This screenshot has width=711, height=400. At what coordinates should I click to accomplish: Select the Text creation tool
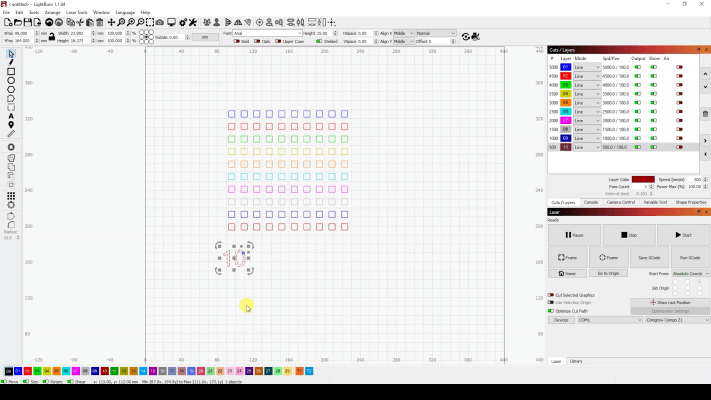[x=11, y=115]
